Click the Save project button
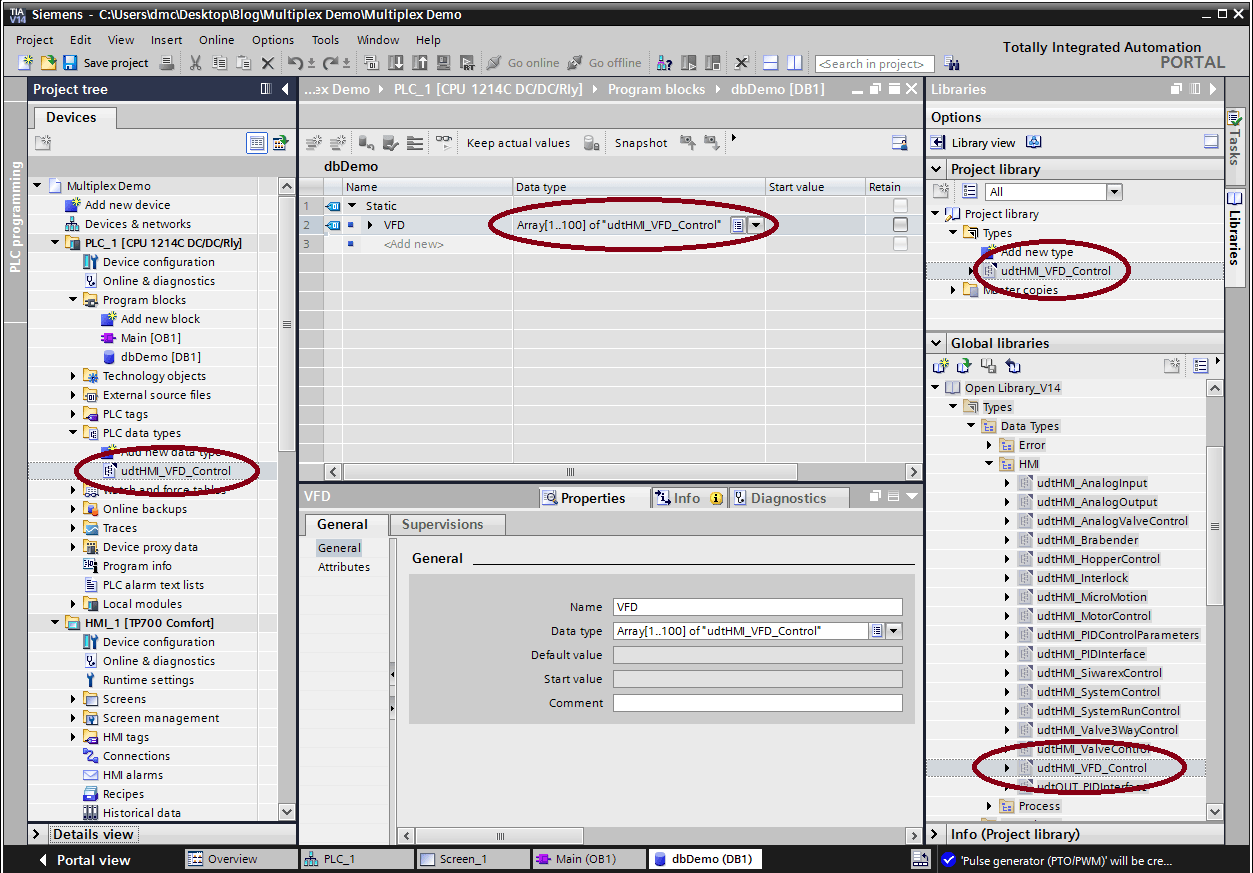1253x873 pixels. point(106,63)
